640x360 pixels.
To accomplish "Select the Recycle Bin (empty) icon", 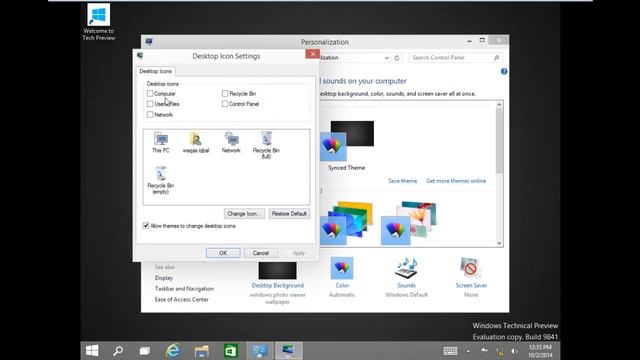I will [x=161, y=180].
